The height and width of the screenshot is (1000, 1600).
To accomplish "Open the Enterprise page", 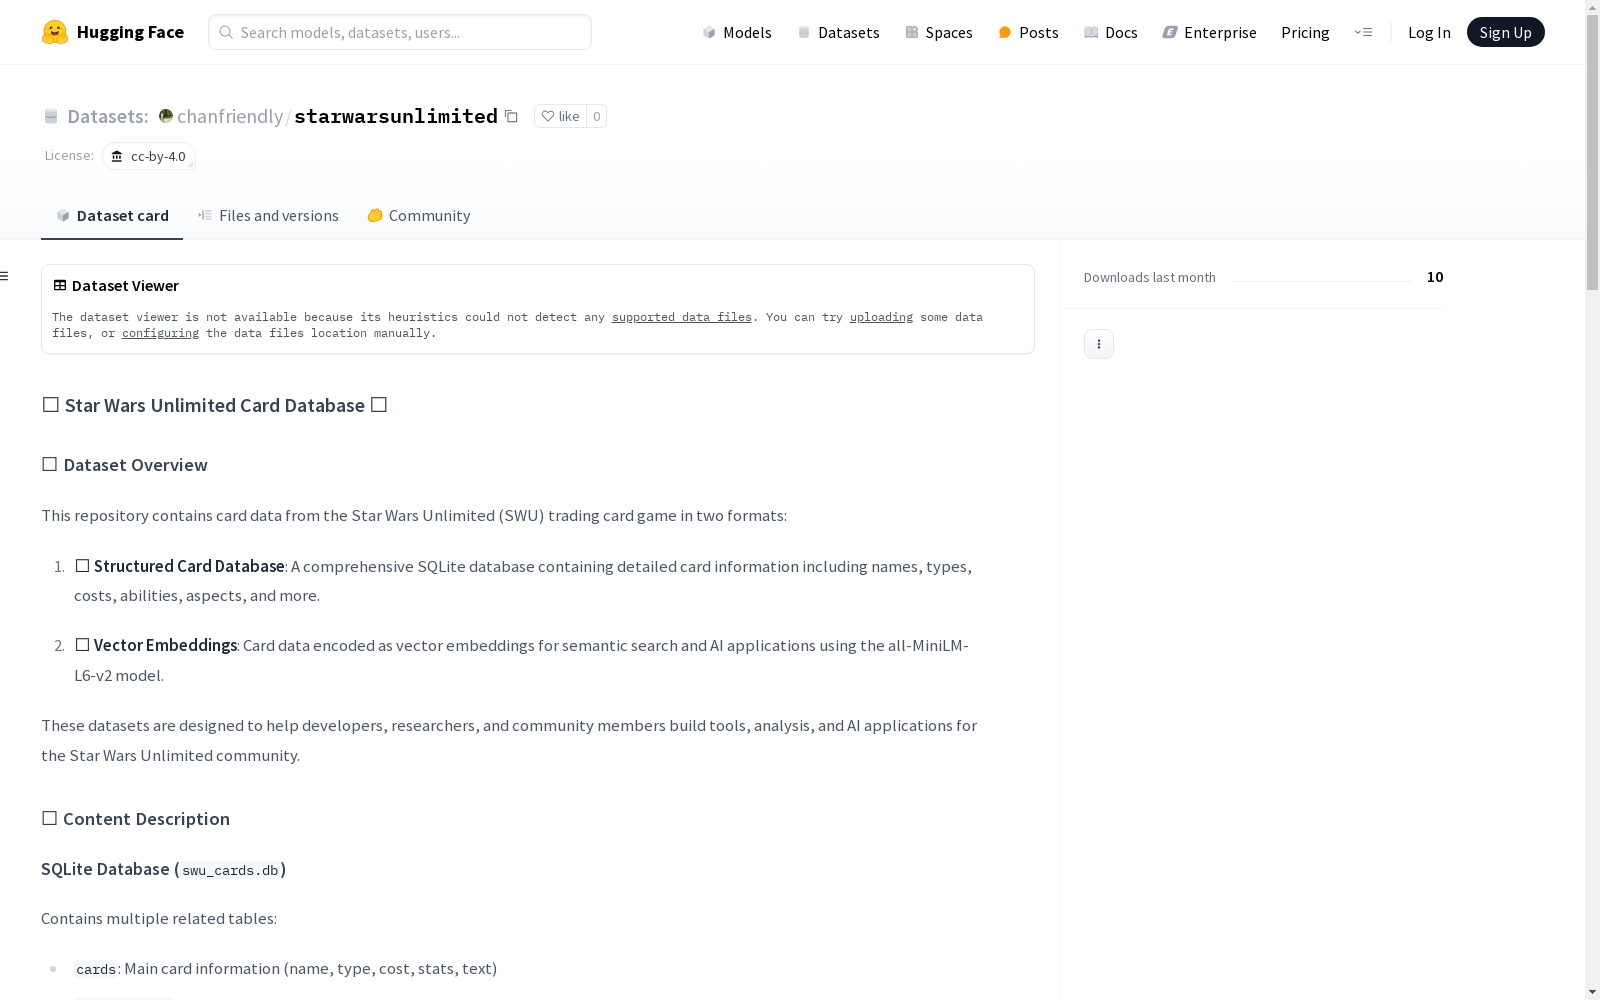I will point(1210,32).
